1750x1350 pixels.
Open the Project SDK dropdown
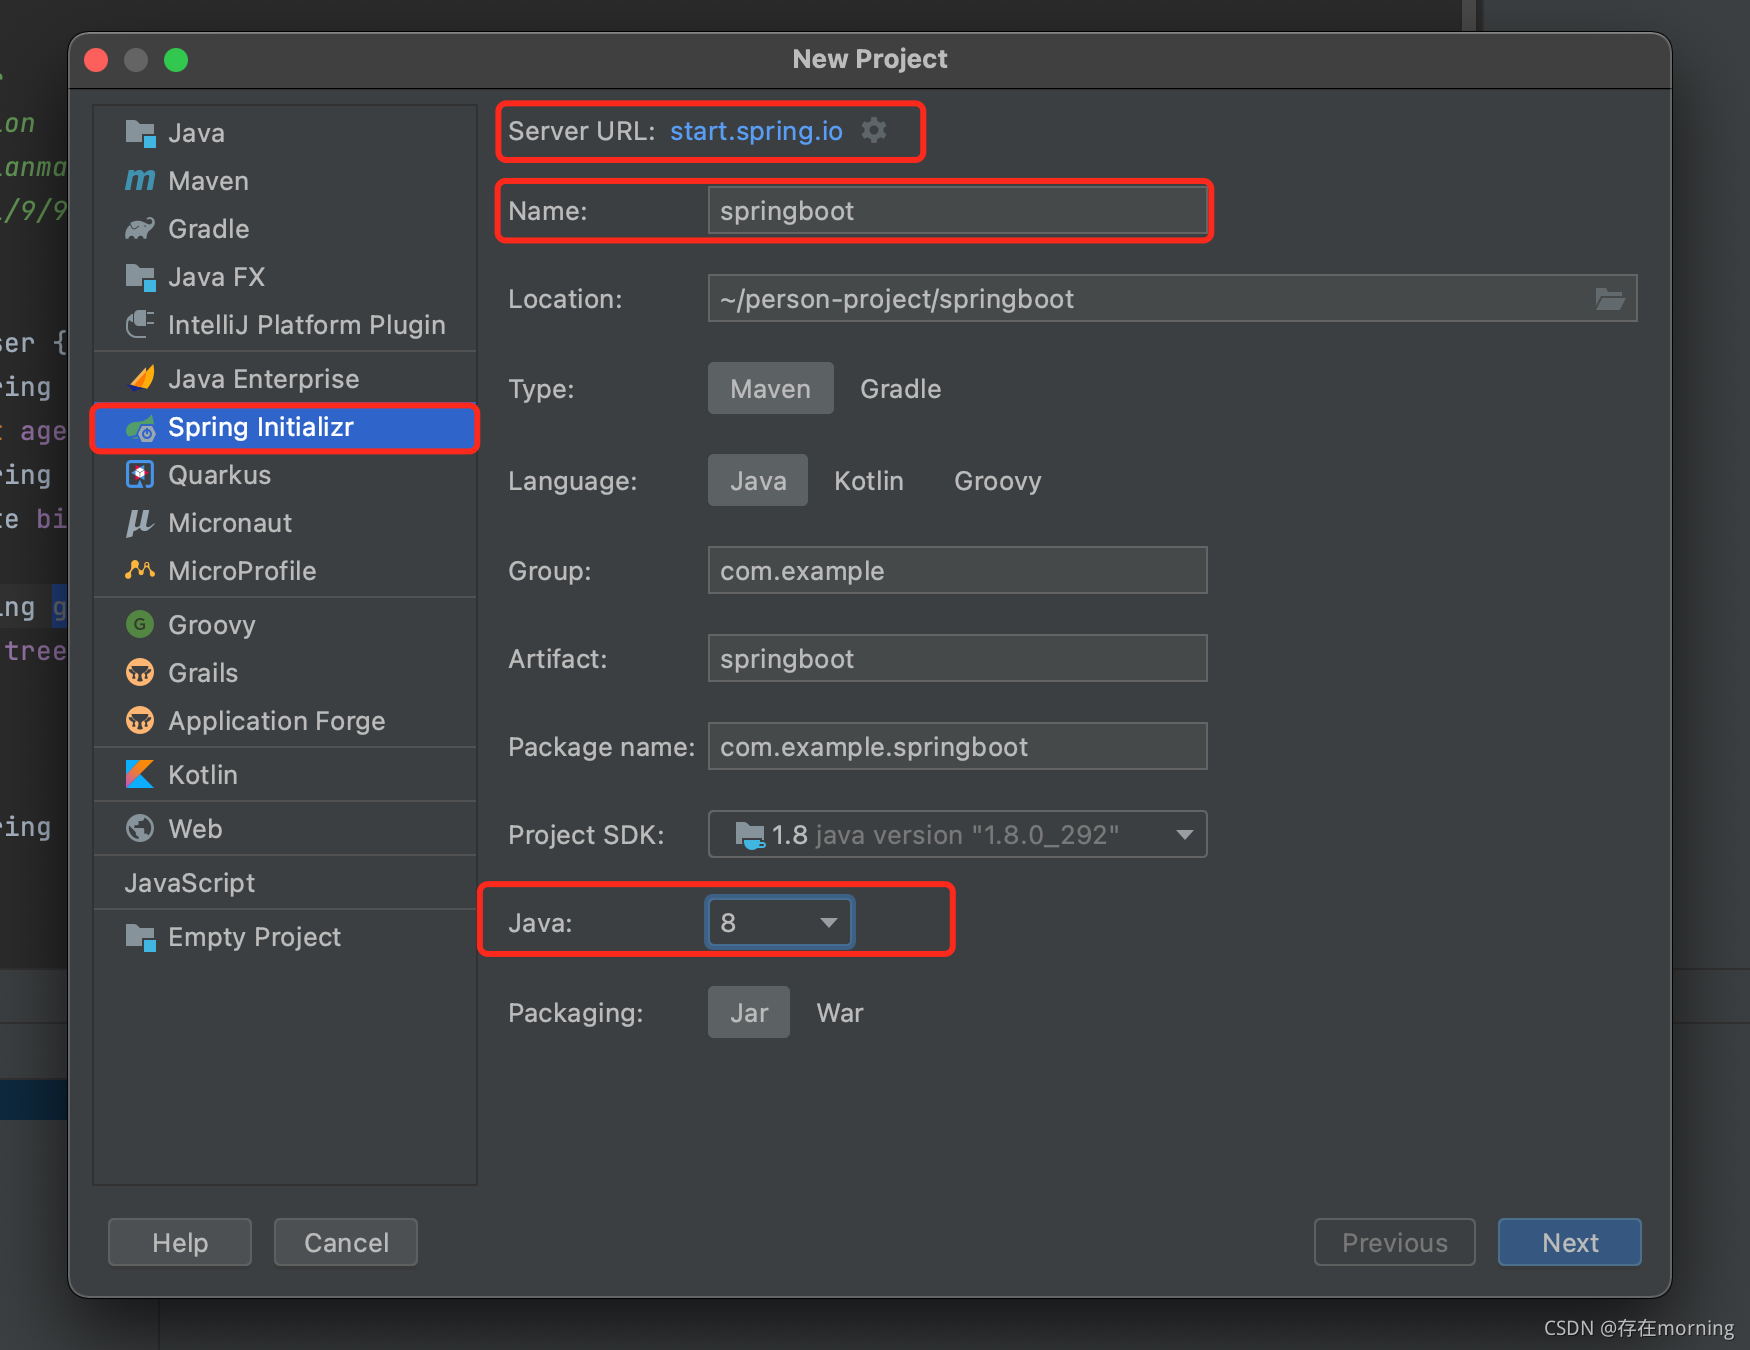click(x=957, y=835)
